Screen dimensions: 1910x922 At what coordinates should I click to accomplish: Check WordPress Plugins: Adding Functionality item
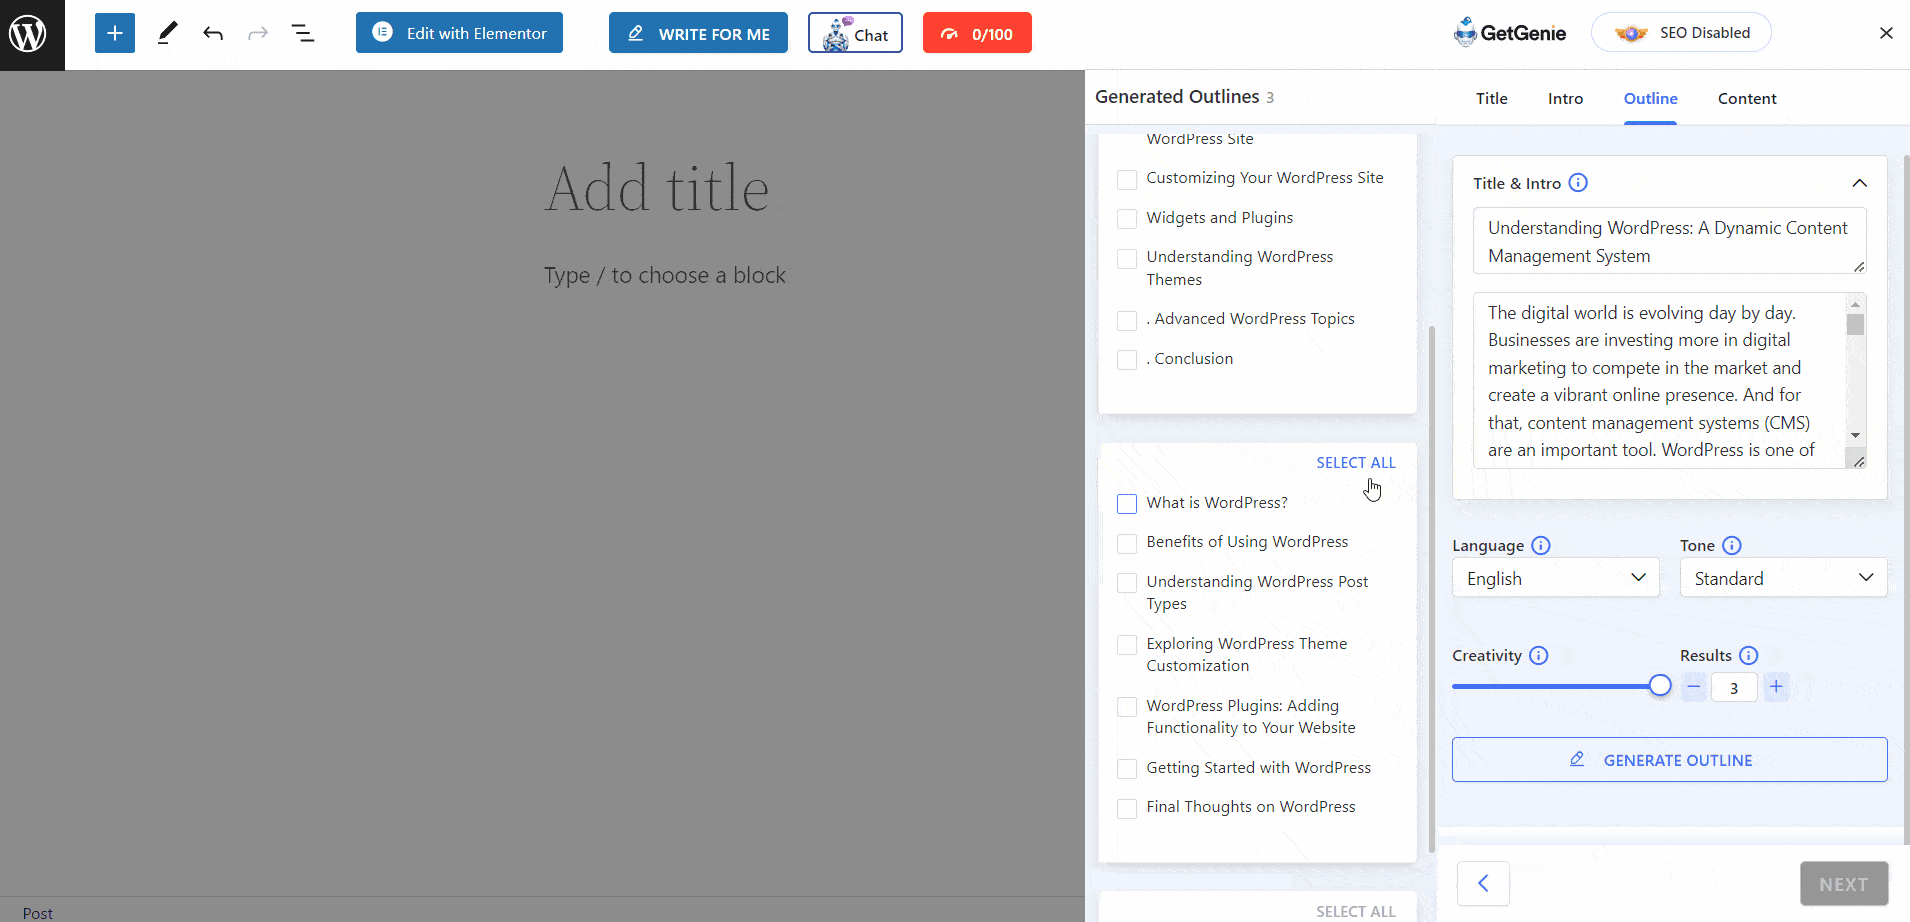tap(1127, 707)
